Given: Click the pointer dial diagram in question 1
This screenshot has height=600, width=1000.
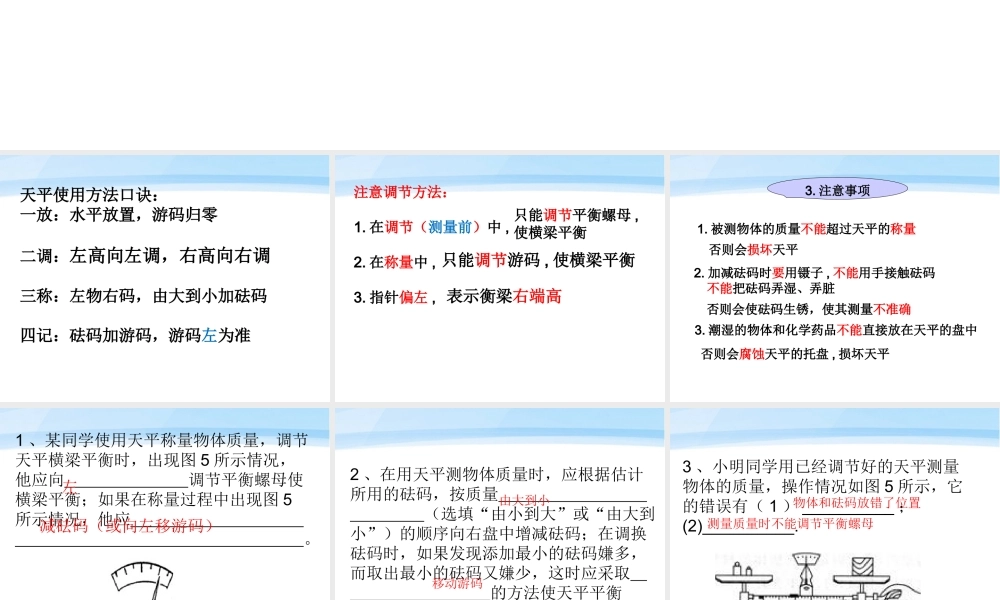Looking at the screenshot, I should tap(142, 580).
